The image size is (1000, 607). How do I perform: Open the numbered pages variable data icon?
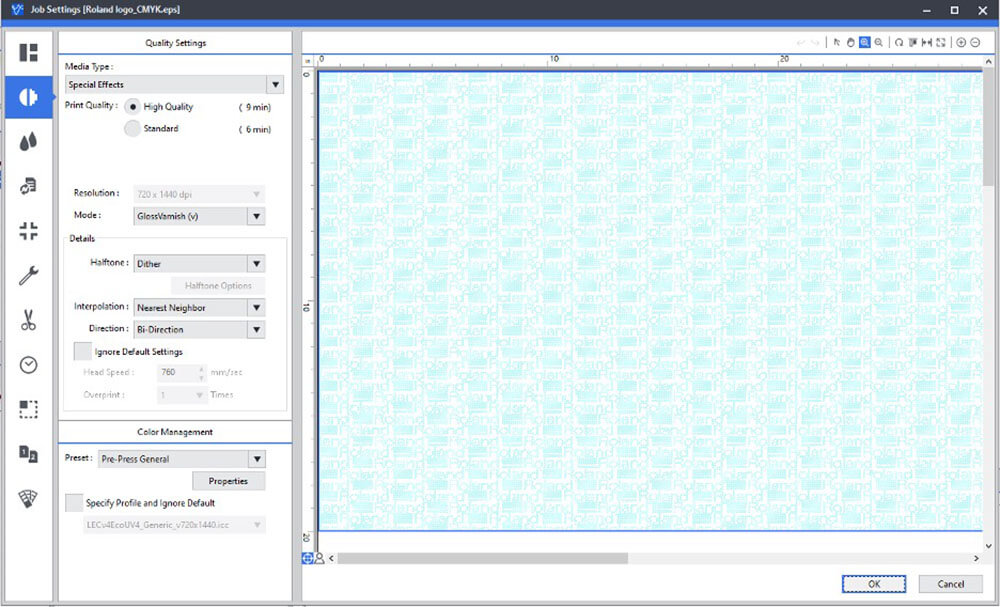coord(28,454)
